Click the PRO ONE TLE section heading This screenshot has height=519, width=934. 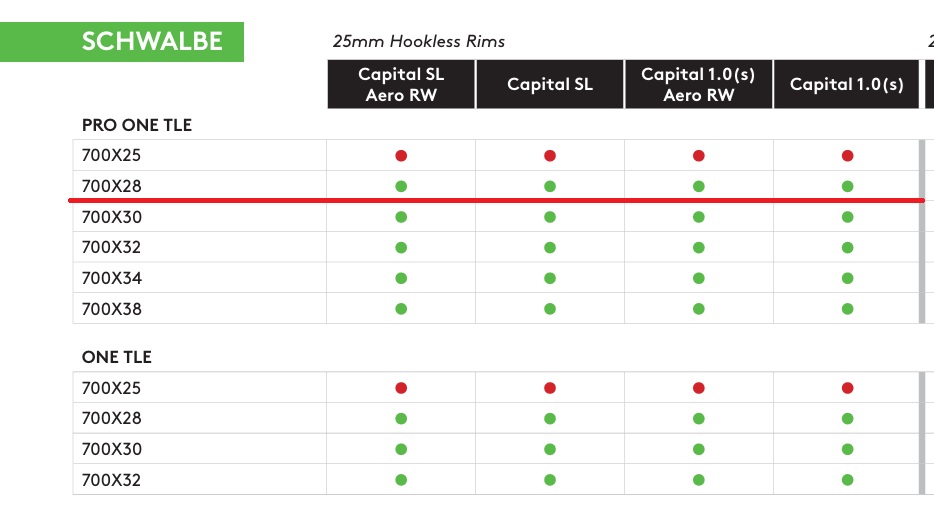137,126
